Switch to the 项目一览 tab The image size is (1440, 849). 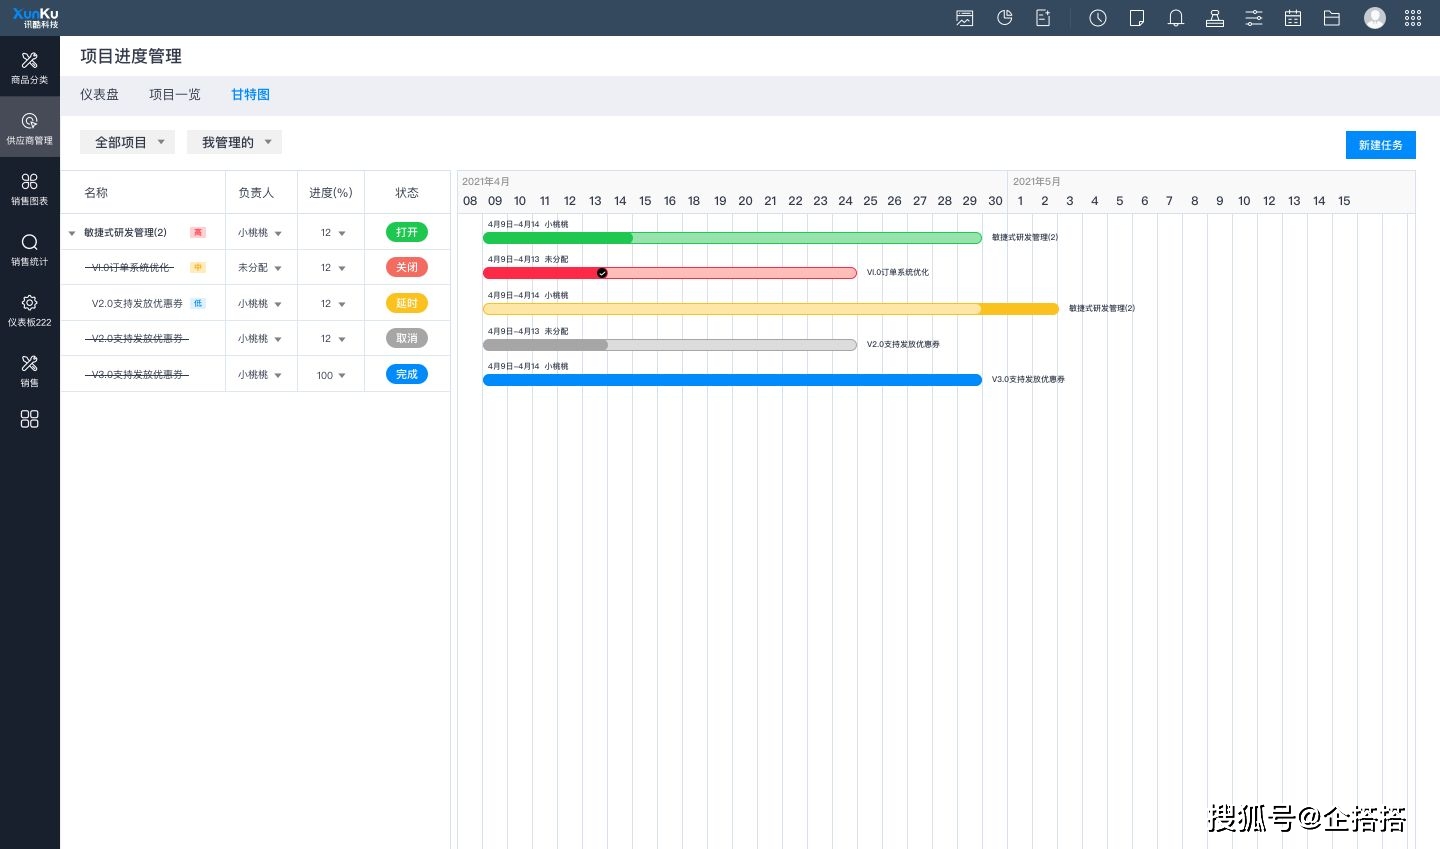(174, 95)
